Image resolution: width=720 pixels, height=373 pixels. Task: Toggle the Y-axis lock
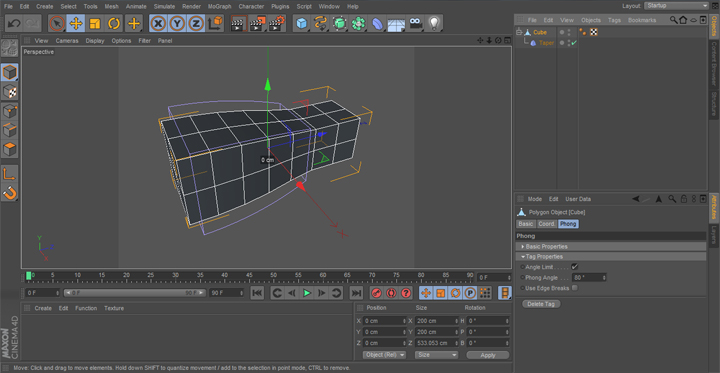tap(177, 23)
